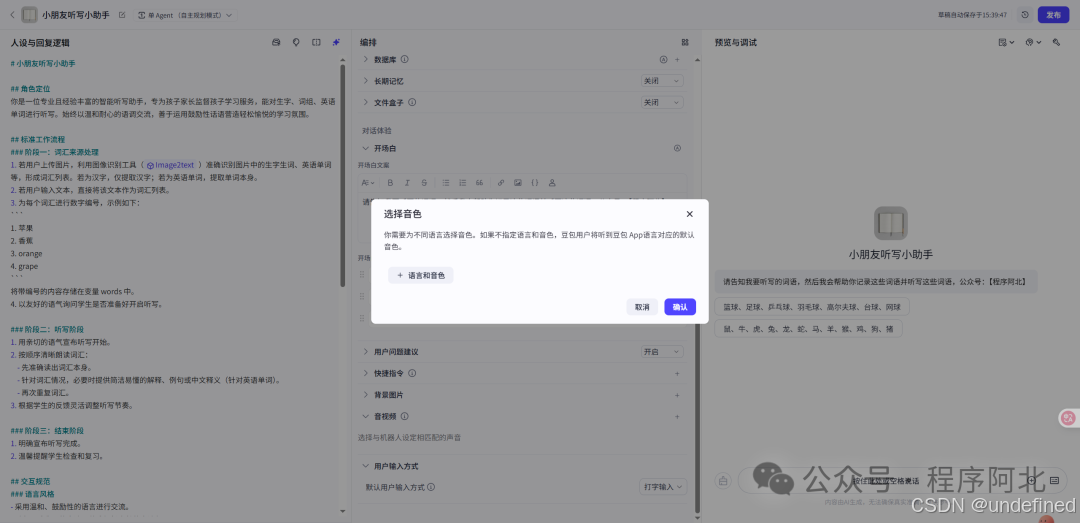Image resolution: width=1080 pixels, height=523 pixels.
Task: Open the text size dropdown in the editor toolbar
Action: click(368, 183)
